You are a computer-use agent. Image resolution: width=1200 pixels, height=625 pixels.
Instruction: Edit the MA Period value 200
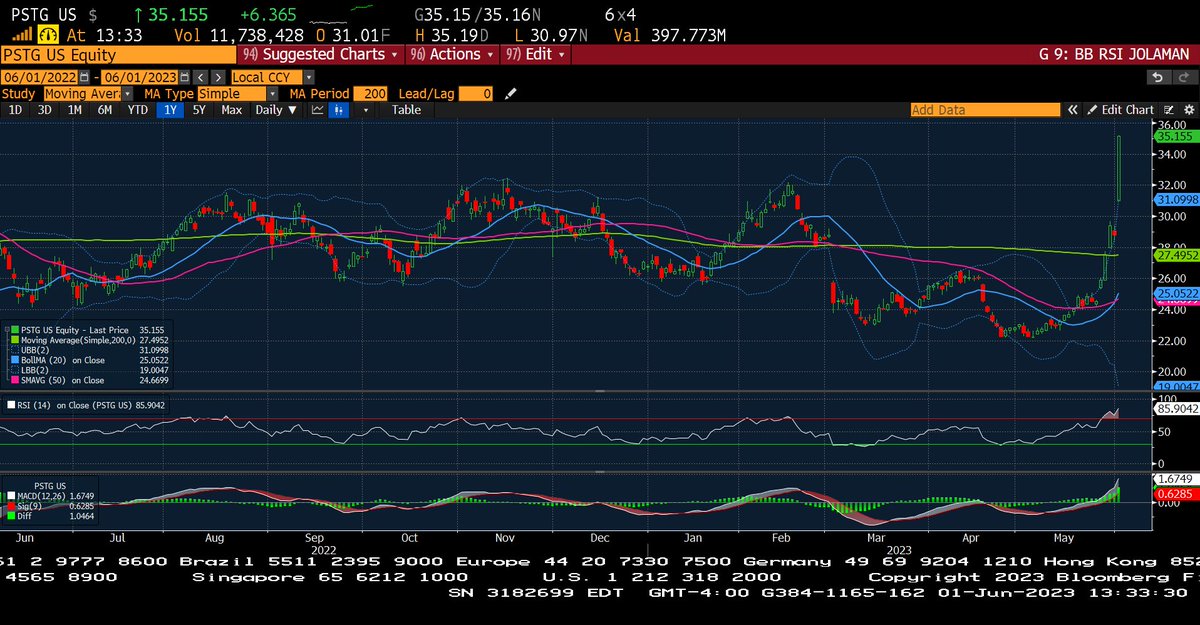pos(368,93)
